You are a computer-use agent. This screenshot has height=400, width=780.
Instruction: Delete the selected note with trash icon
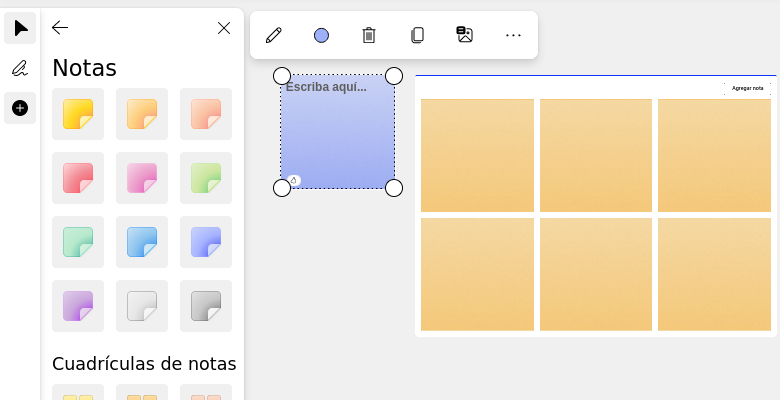(x=369, y=35)
